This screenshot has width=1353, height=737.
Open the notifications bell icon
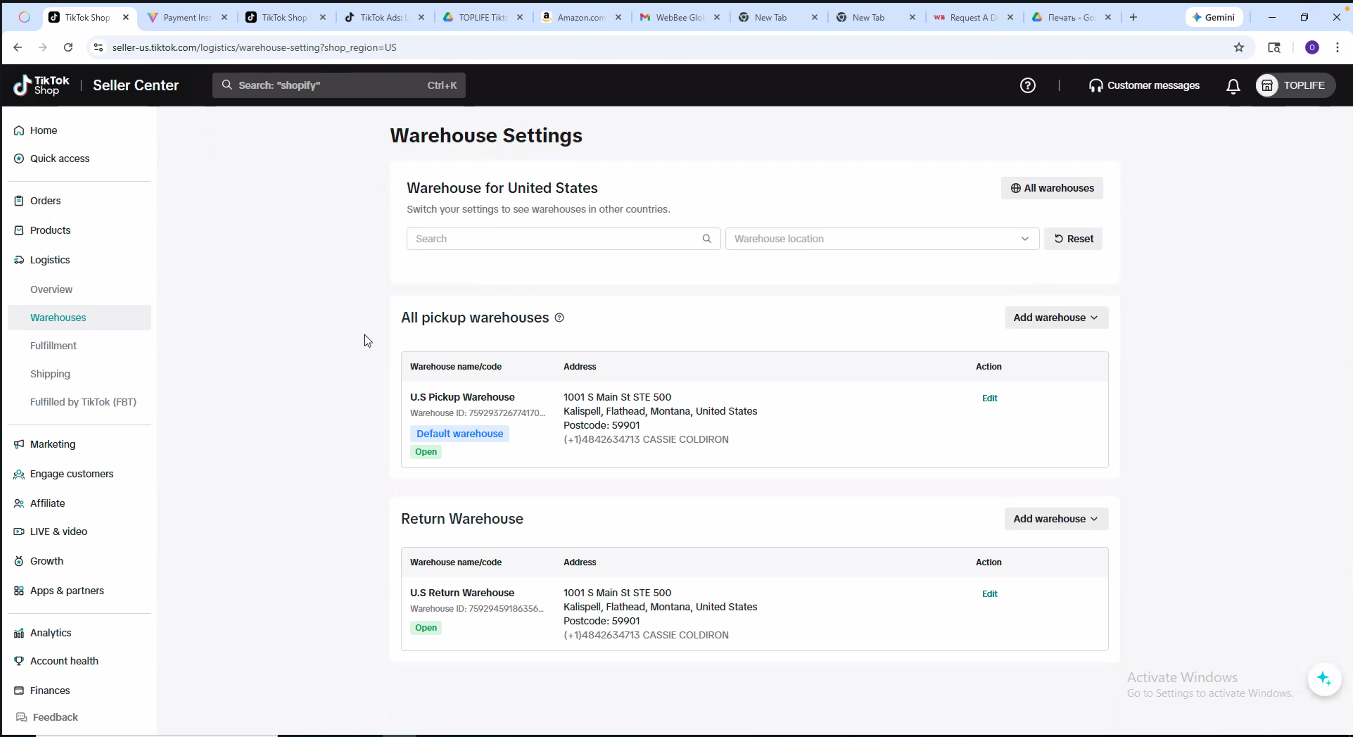pyautogui.click(x=1233, y=86)
